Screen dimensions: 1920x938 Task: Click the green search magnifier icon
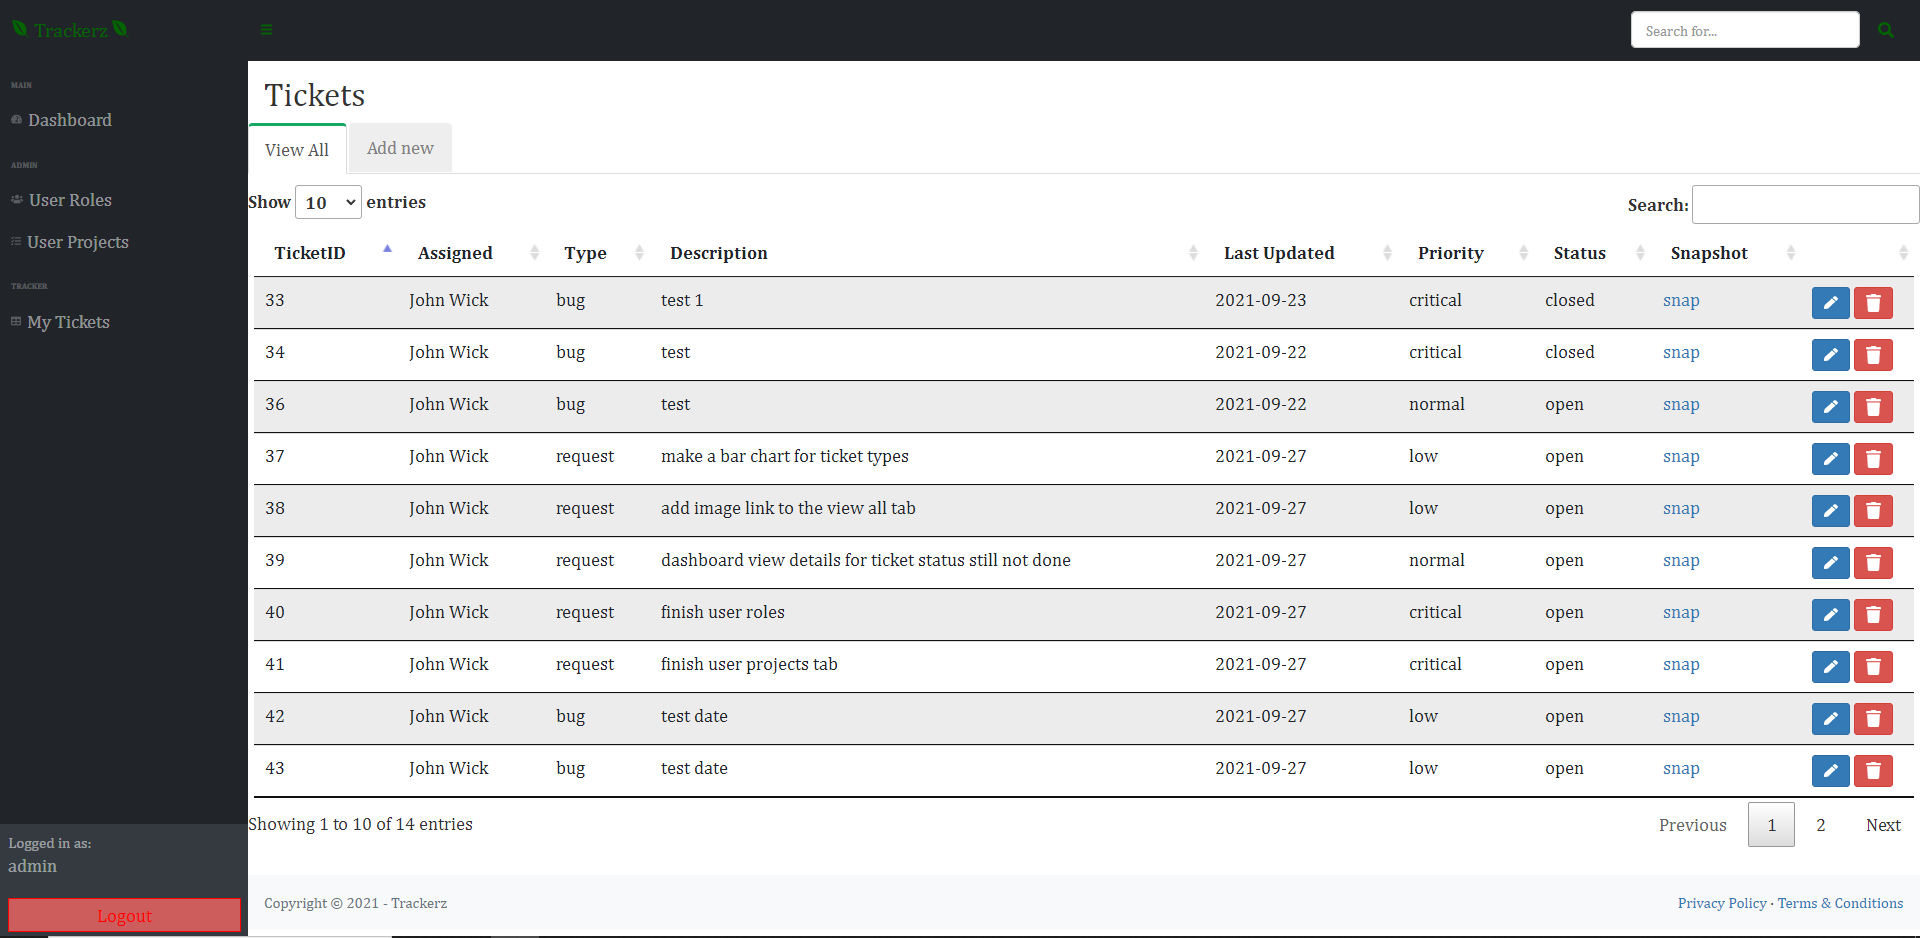tap(1885, 30)
